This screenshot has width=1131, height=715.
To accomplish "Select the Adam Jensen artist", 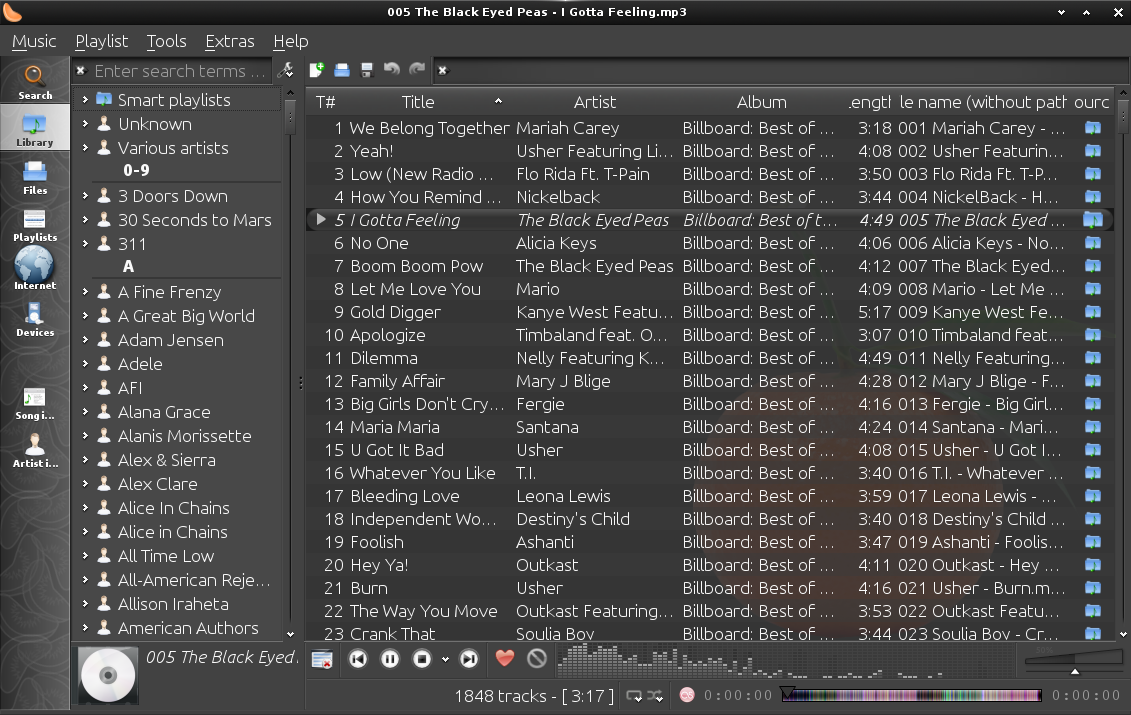I will pyautogui.click(x=170, y=340).
